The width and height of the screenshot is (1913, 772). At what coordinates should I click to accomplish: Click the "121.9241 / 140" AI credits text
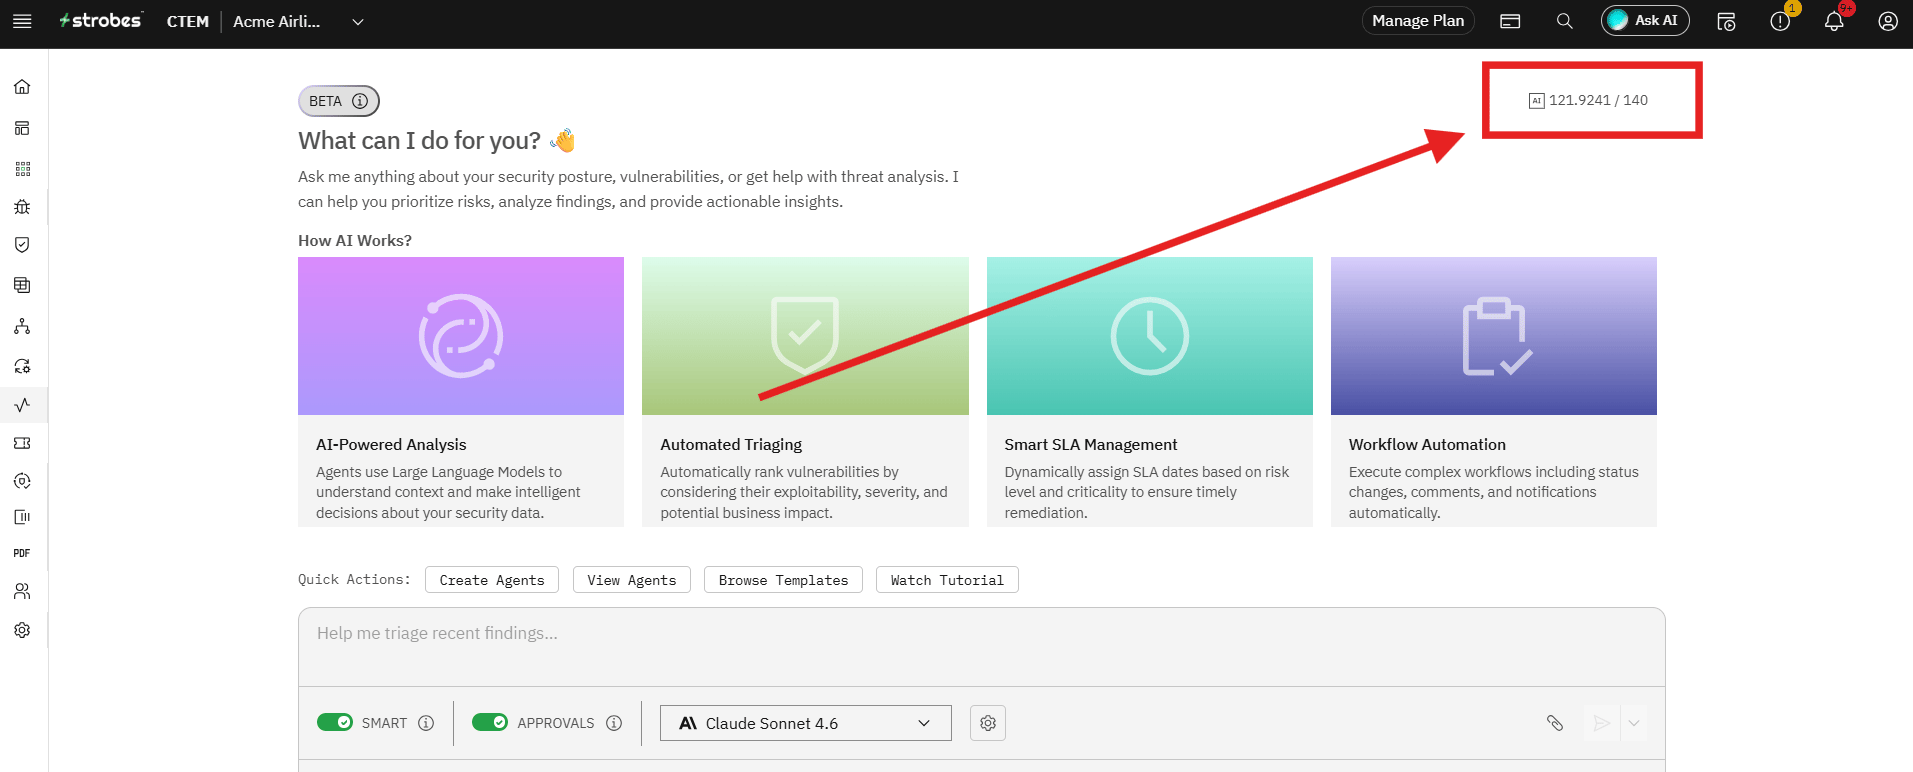1598,100
